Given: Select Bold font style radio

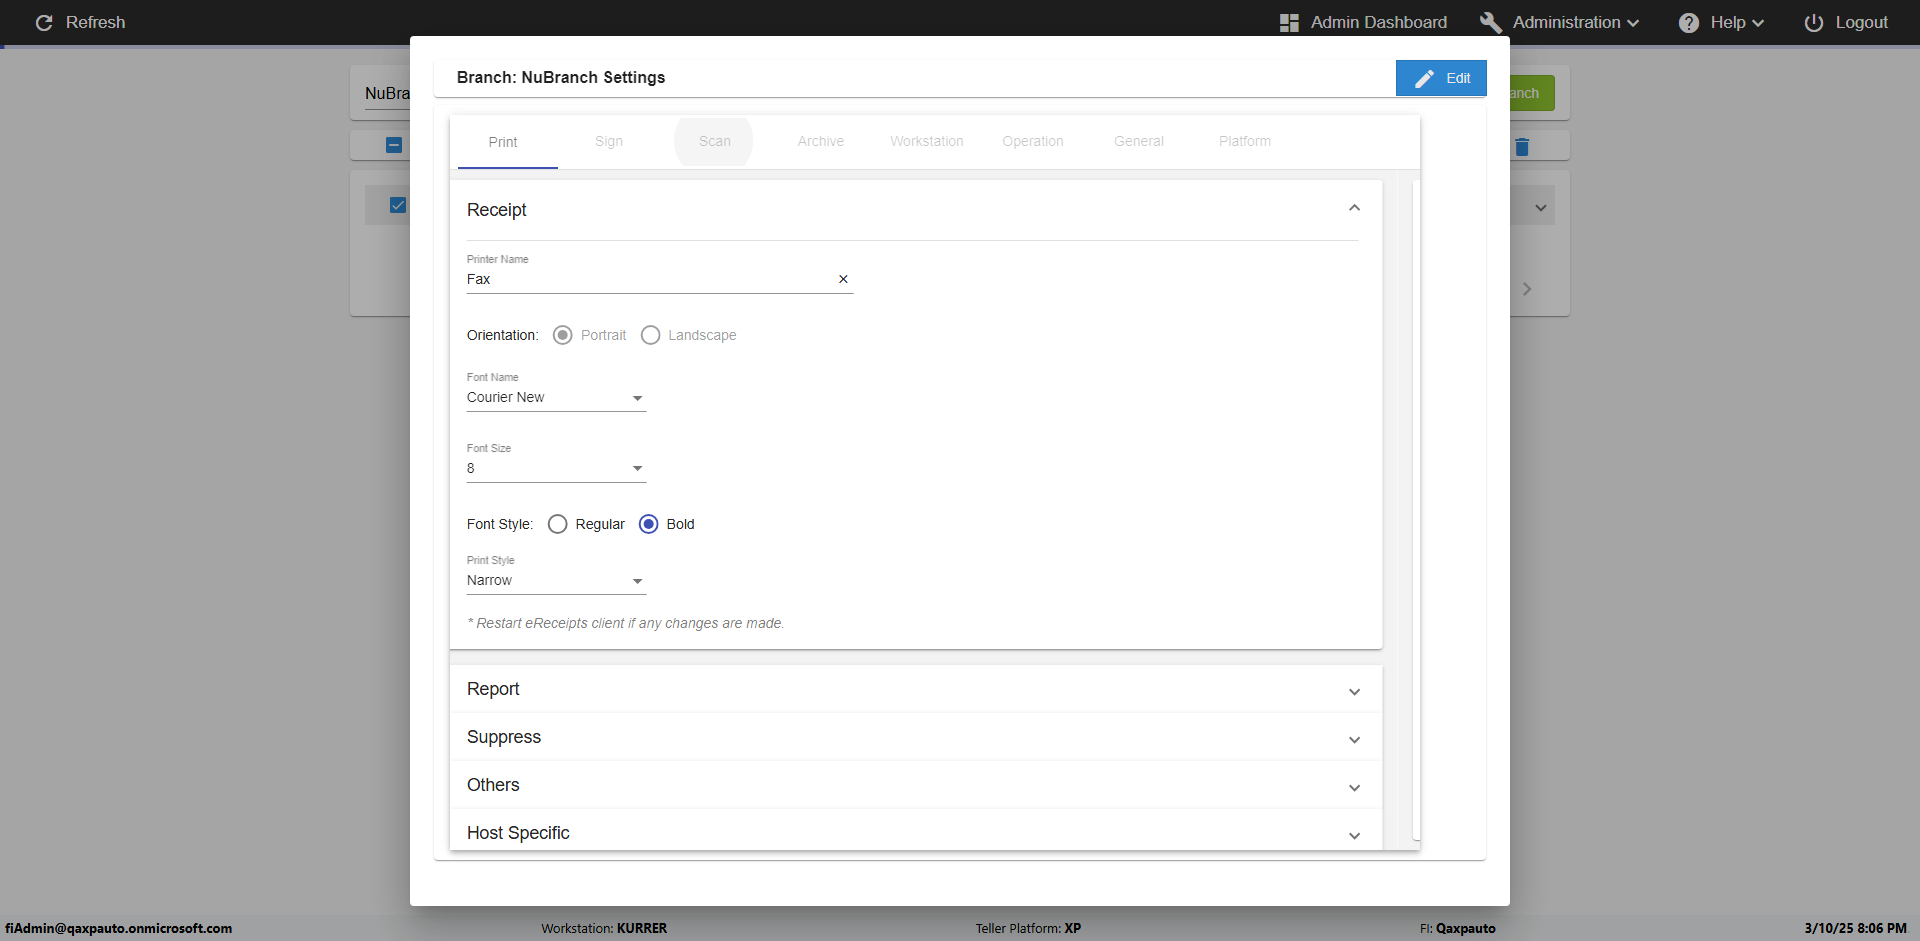Looking at the screenshot, I should coord(649,524).
